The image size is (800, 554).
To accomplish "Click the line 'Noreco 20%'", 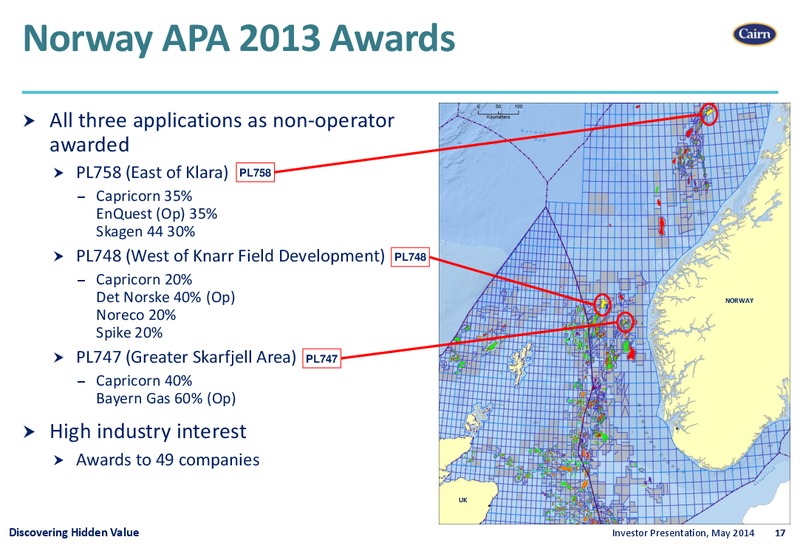I will coord(136,315).
